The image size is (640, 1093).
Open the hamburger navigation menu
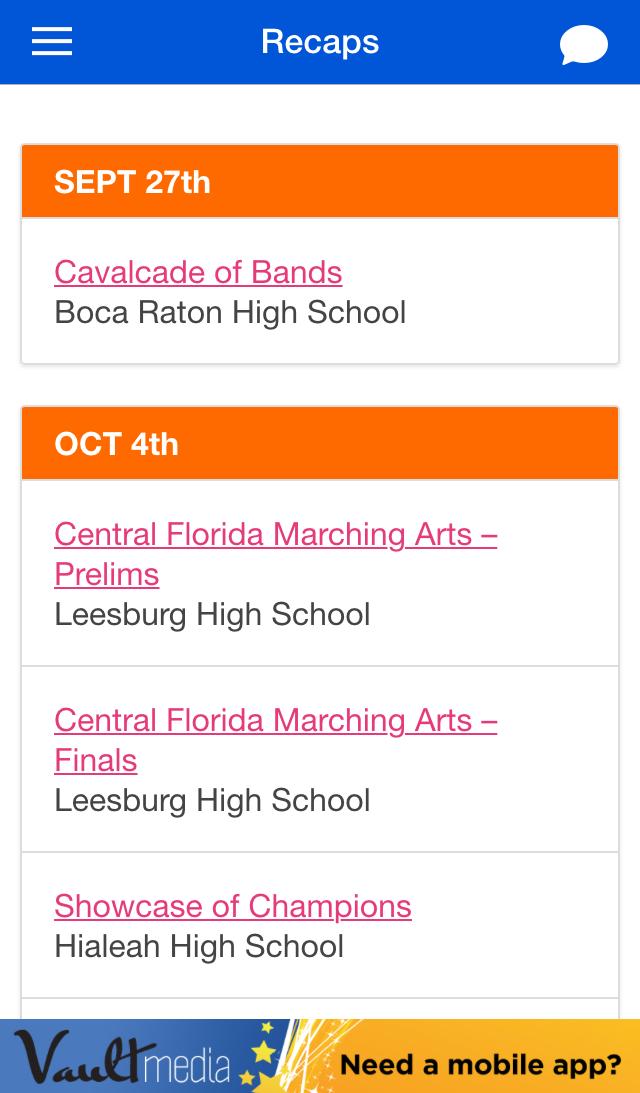tap(52, 42)
